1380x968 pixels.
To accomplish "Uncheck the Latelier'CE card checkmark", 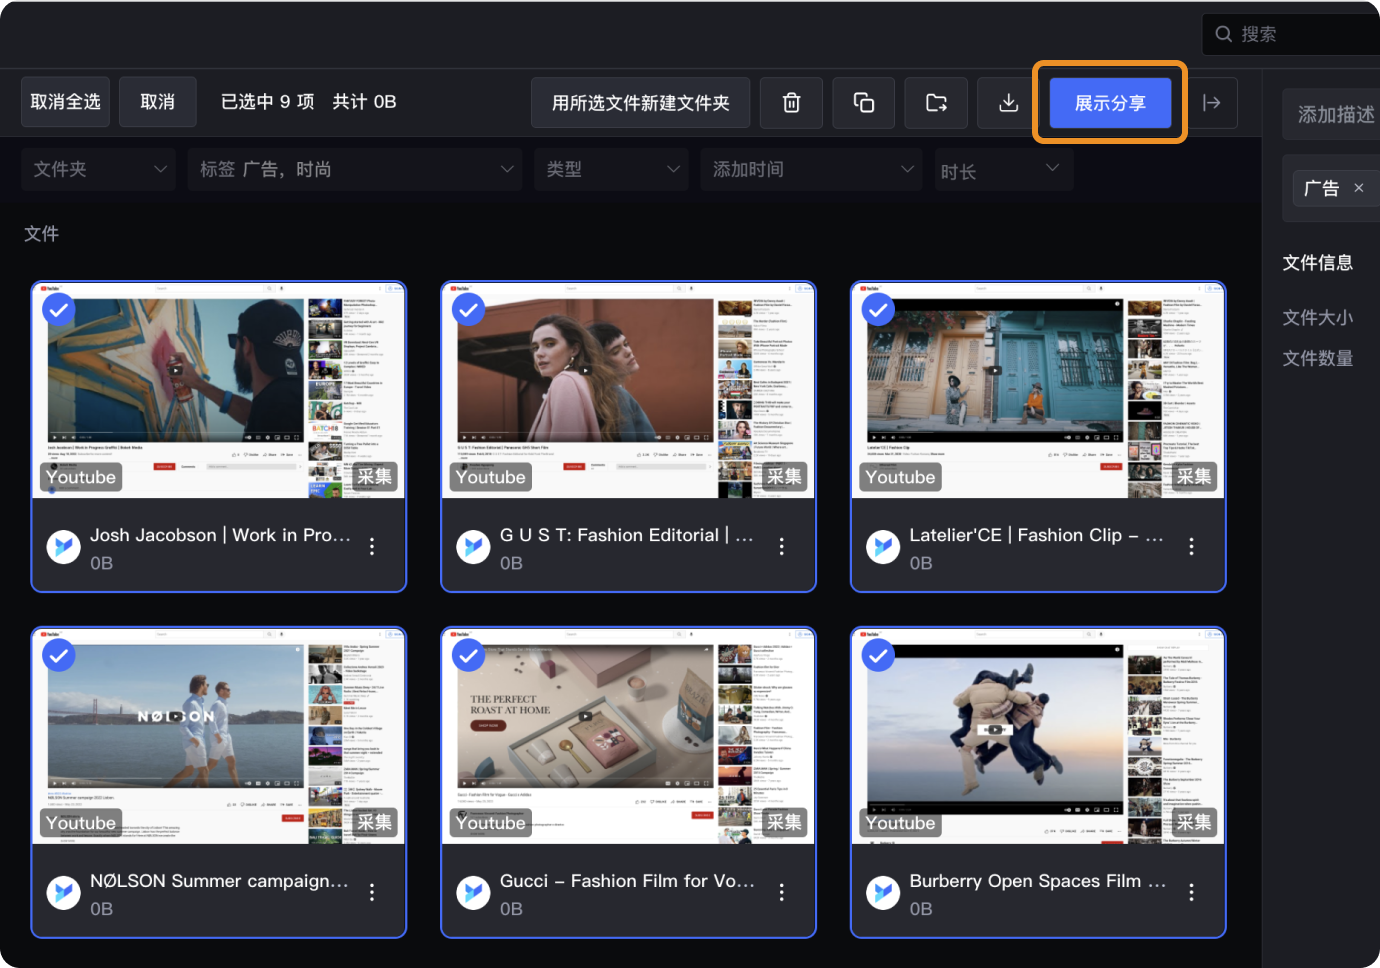I will [x=878, y=310].
